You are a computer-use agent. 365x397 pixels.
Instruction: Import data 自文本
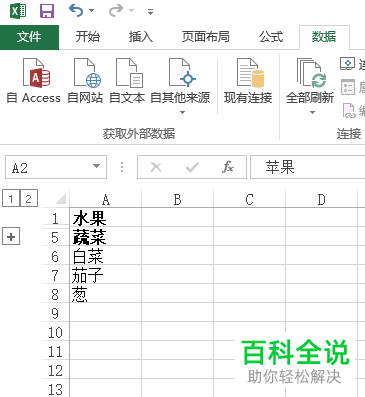[127, 80]
